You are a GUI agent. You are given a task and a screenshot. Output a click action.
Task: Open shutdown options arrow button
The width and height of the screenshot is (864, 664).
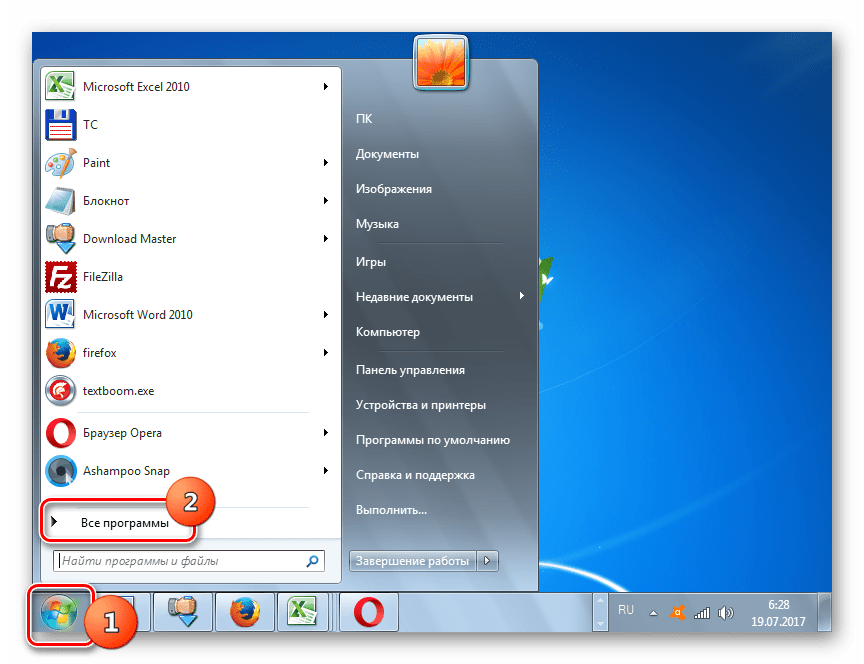coord(487,561)
